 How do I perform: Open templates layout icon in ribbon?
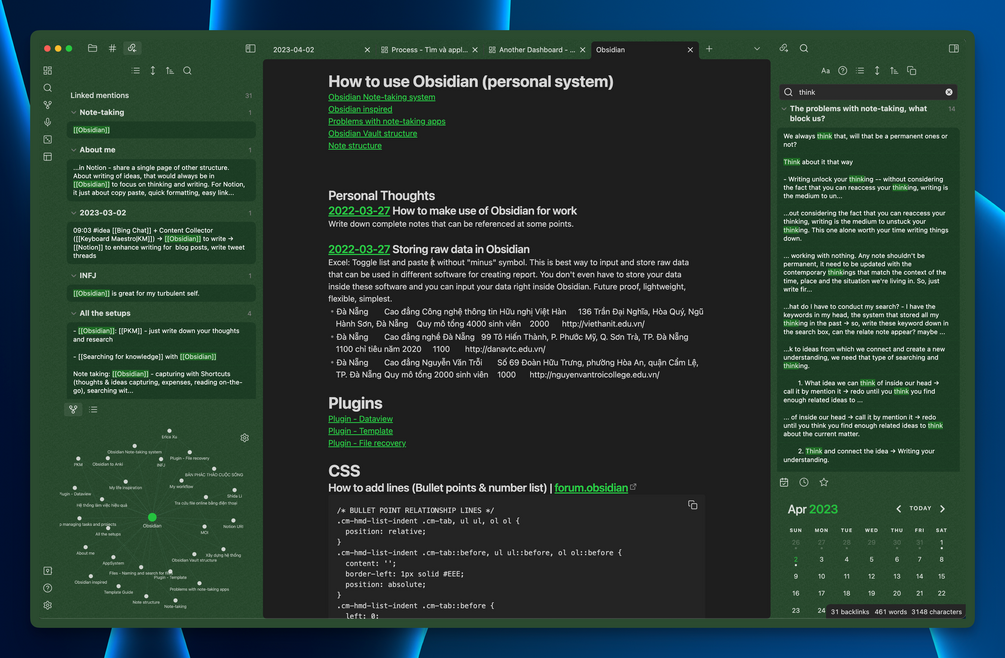point(47,157)
